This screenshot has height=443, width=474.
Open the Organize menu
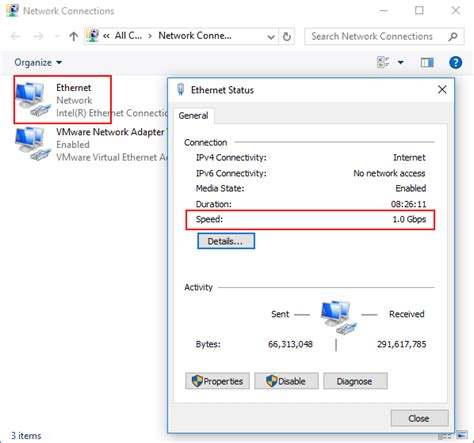click(38, 62)
